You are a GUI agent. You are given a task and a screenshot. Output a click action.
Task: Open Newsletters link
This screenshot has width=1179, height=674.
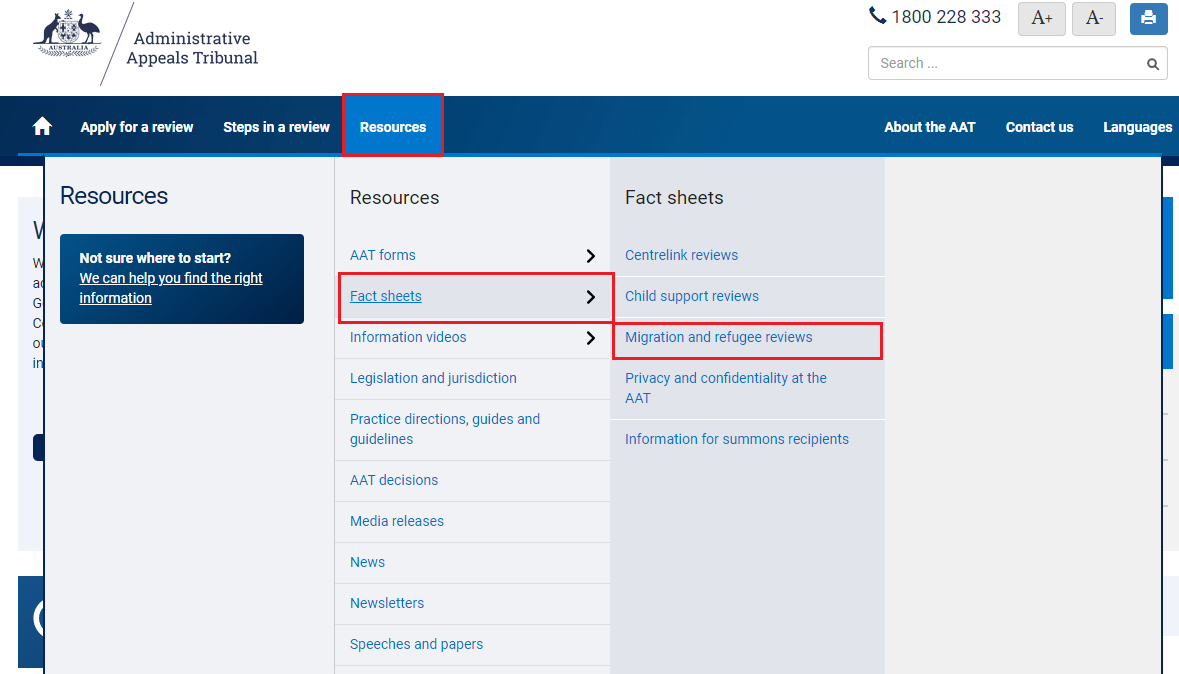387,603
